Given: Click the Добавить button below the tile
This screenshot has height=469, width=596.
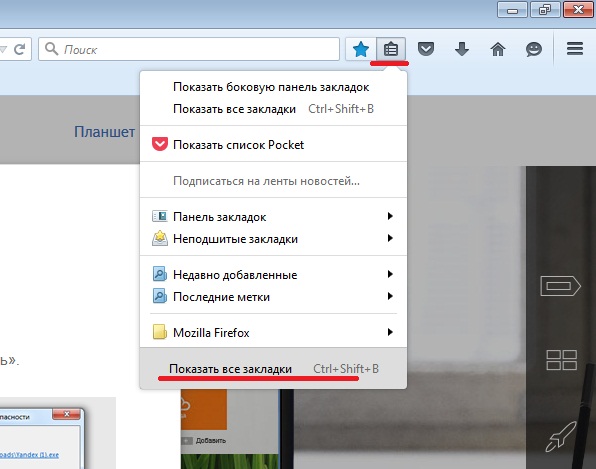Looking at the screenshot, I should tap(204, 441).
